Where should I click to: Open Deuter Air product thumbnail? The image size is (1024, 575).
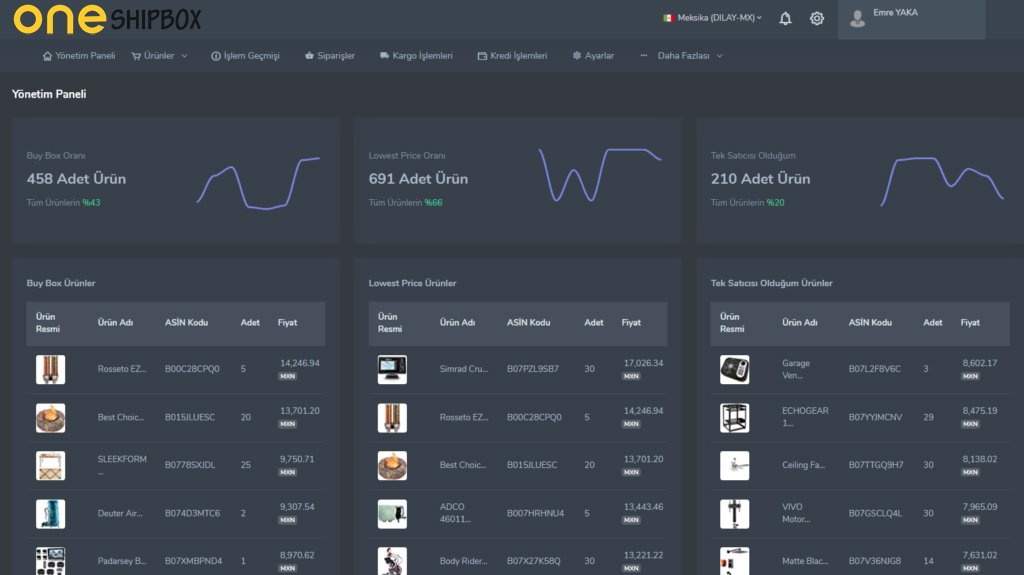[x=50, y=514]
